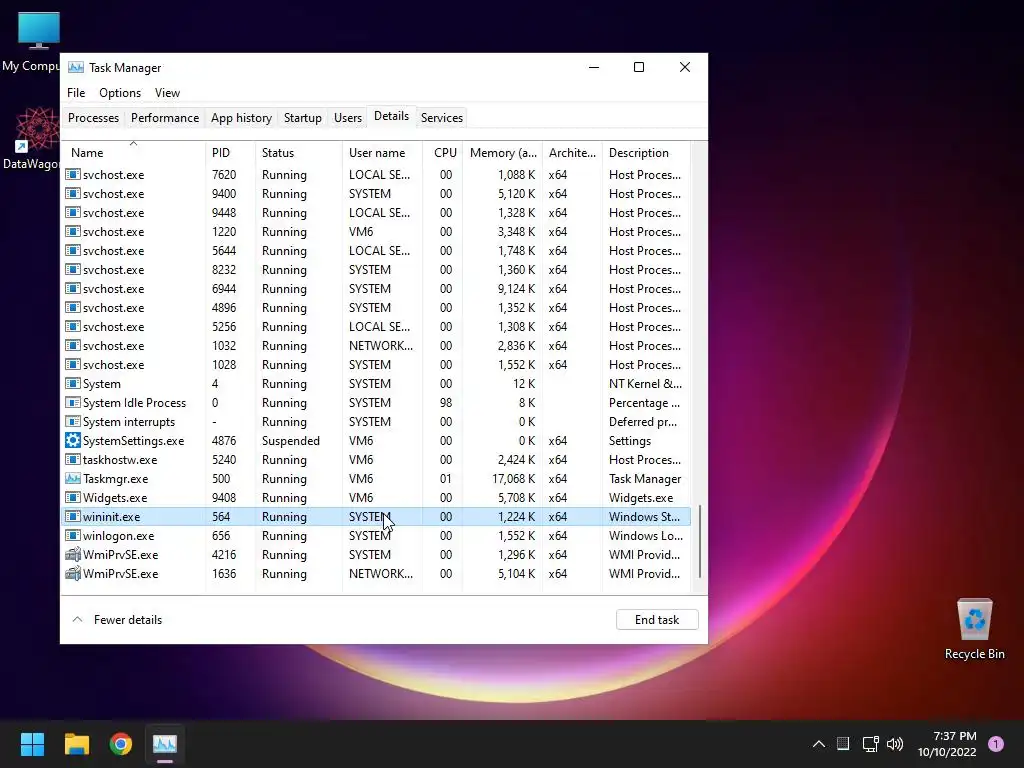Screen dimensions: 1024x768
Task: Click the taskhostw.exe name text
Action: [x=120, y=460]
